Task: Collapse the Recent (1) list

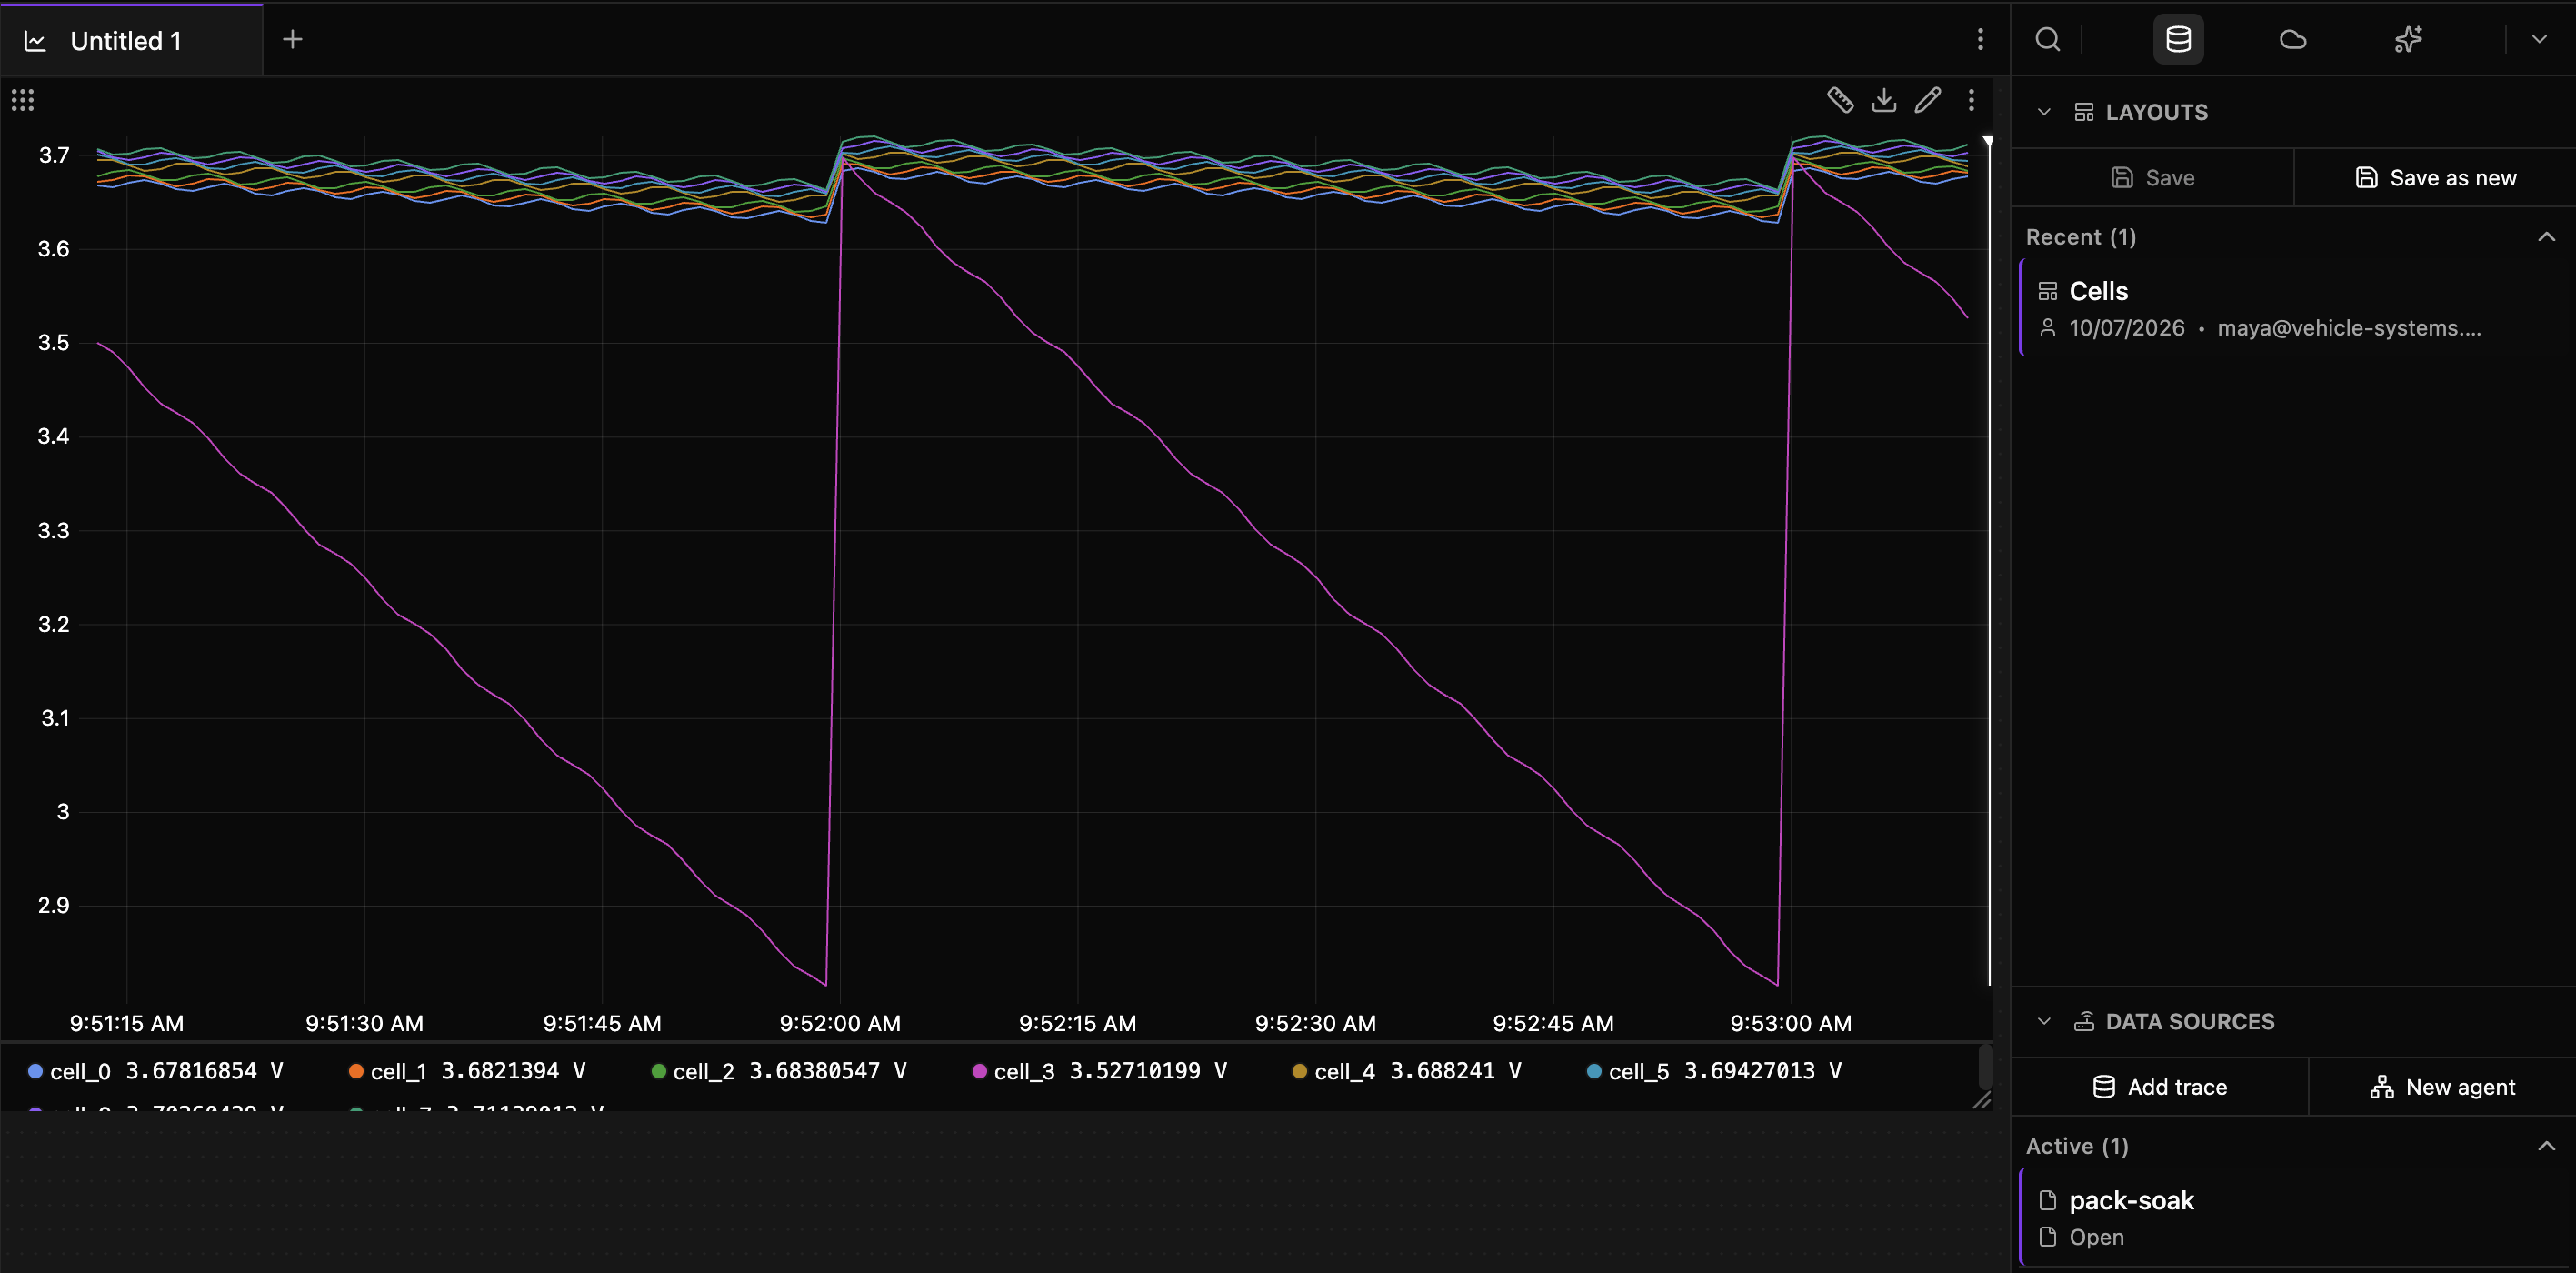Action: (2546, 237)
